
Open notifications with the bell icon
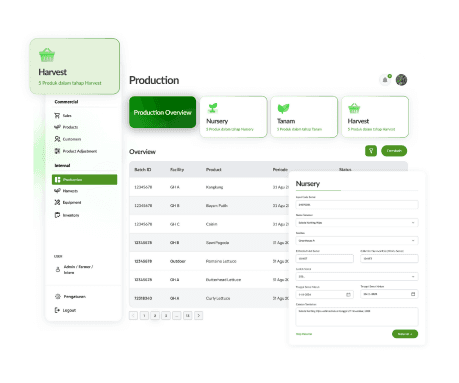tap(385, 80)
